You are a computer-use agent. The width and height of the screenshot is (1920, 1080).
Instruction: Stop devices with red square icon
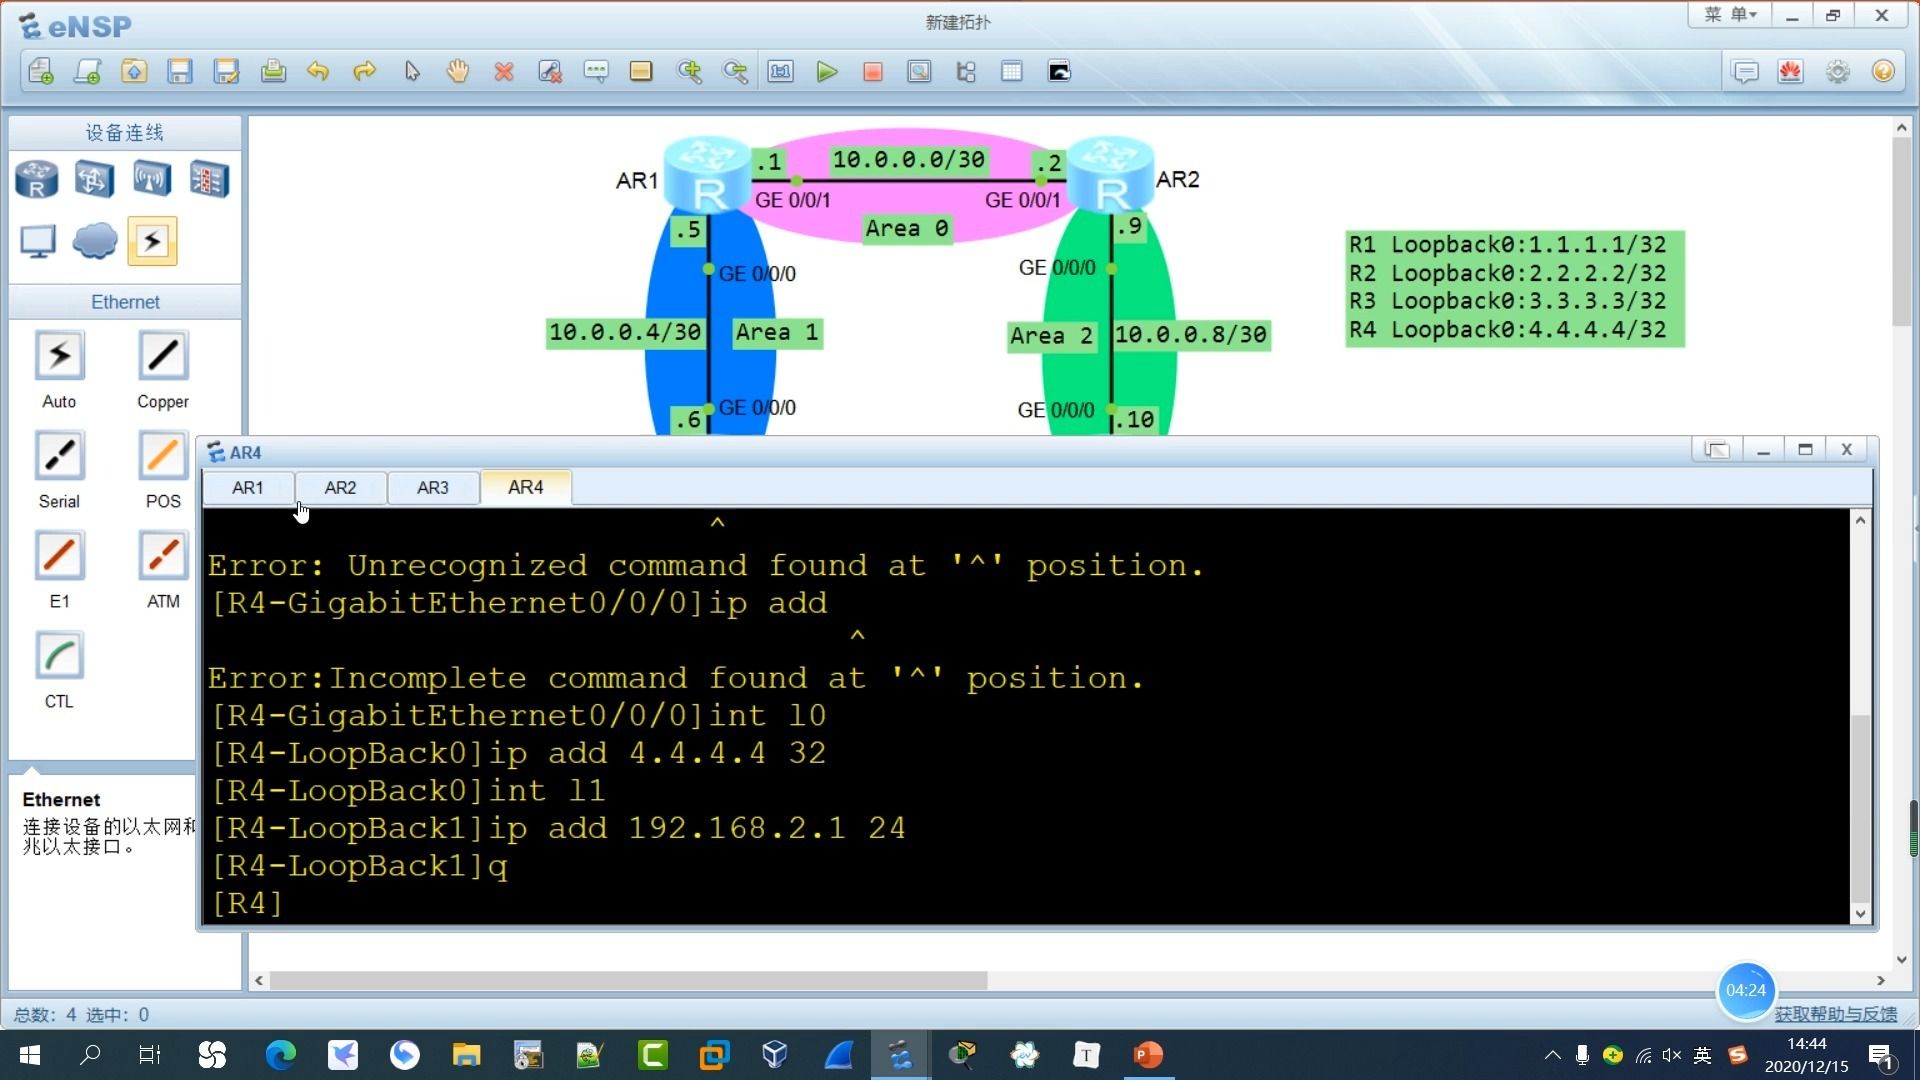pyautogui.click(x=873, y=72)
